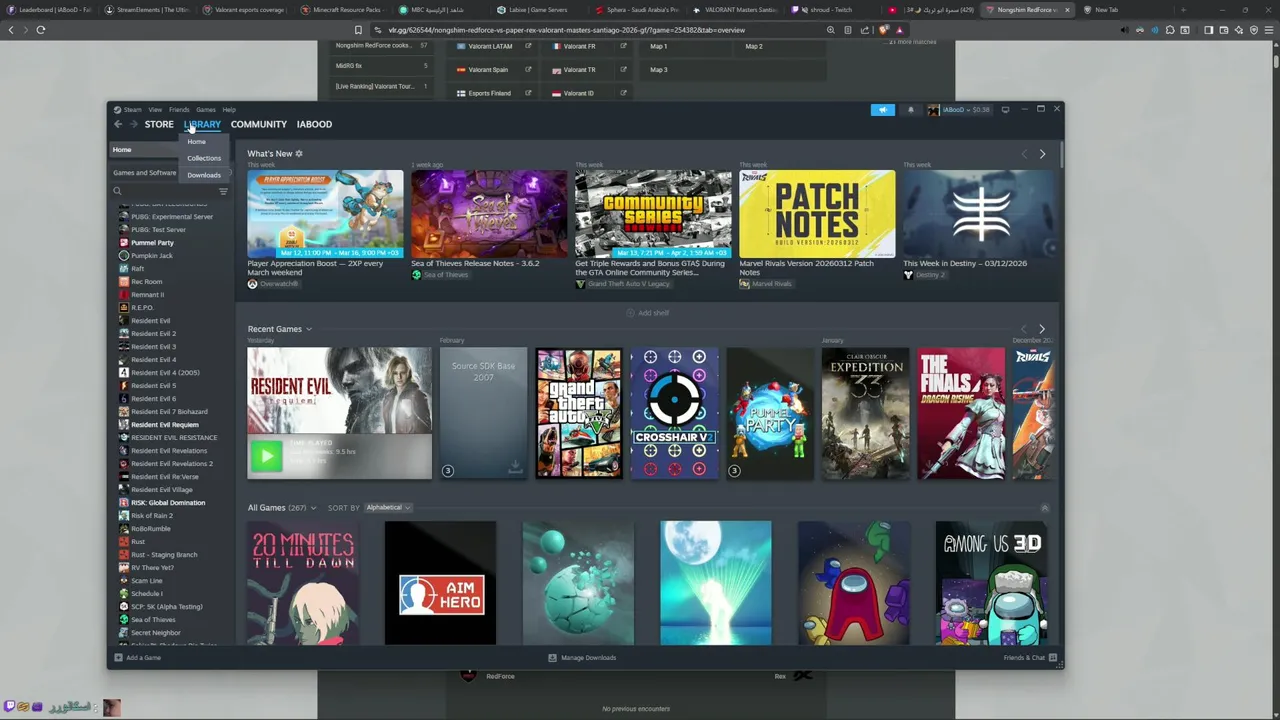Open the library advanced filter icon

click(x=223, y=191)
